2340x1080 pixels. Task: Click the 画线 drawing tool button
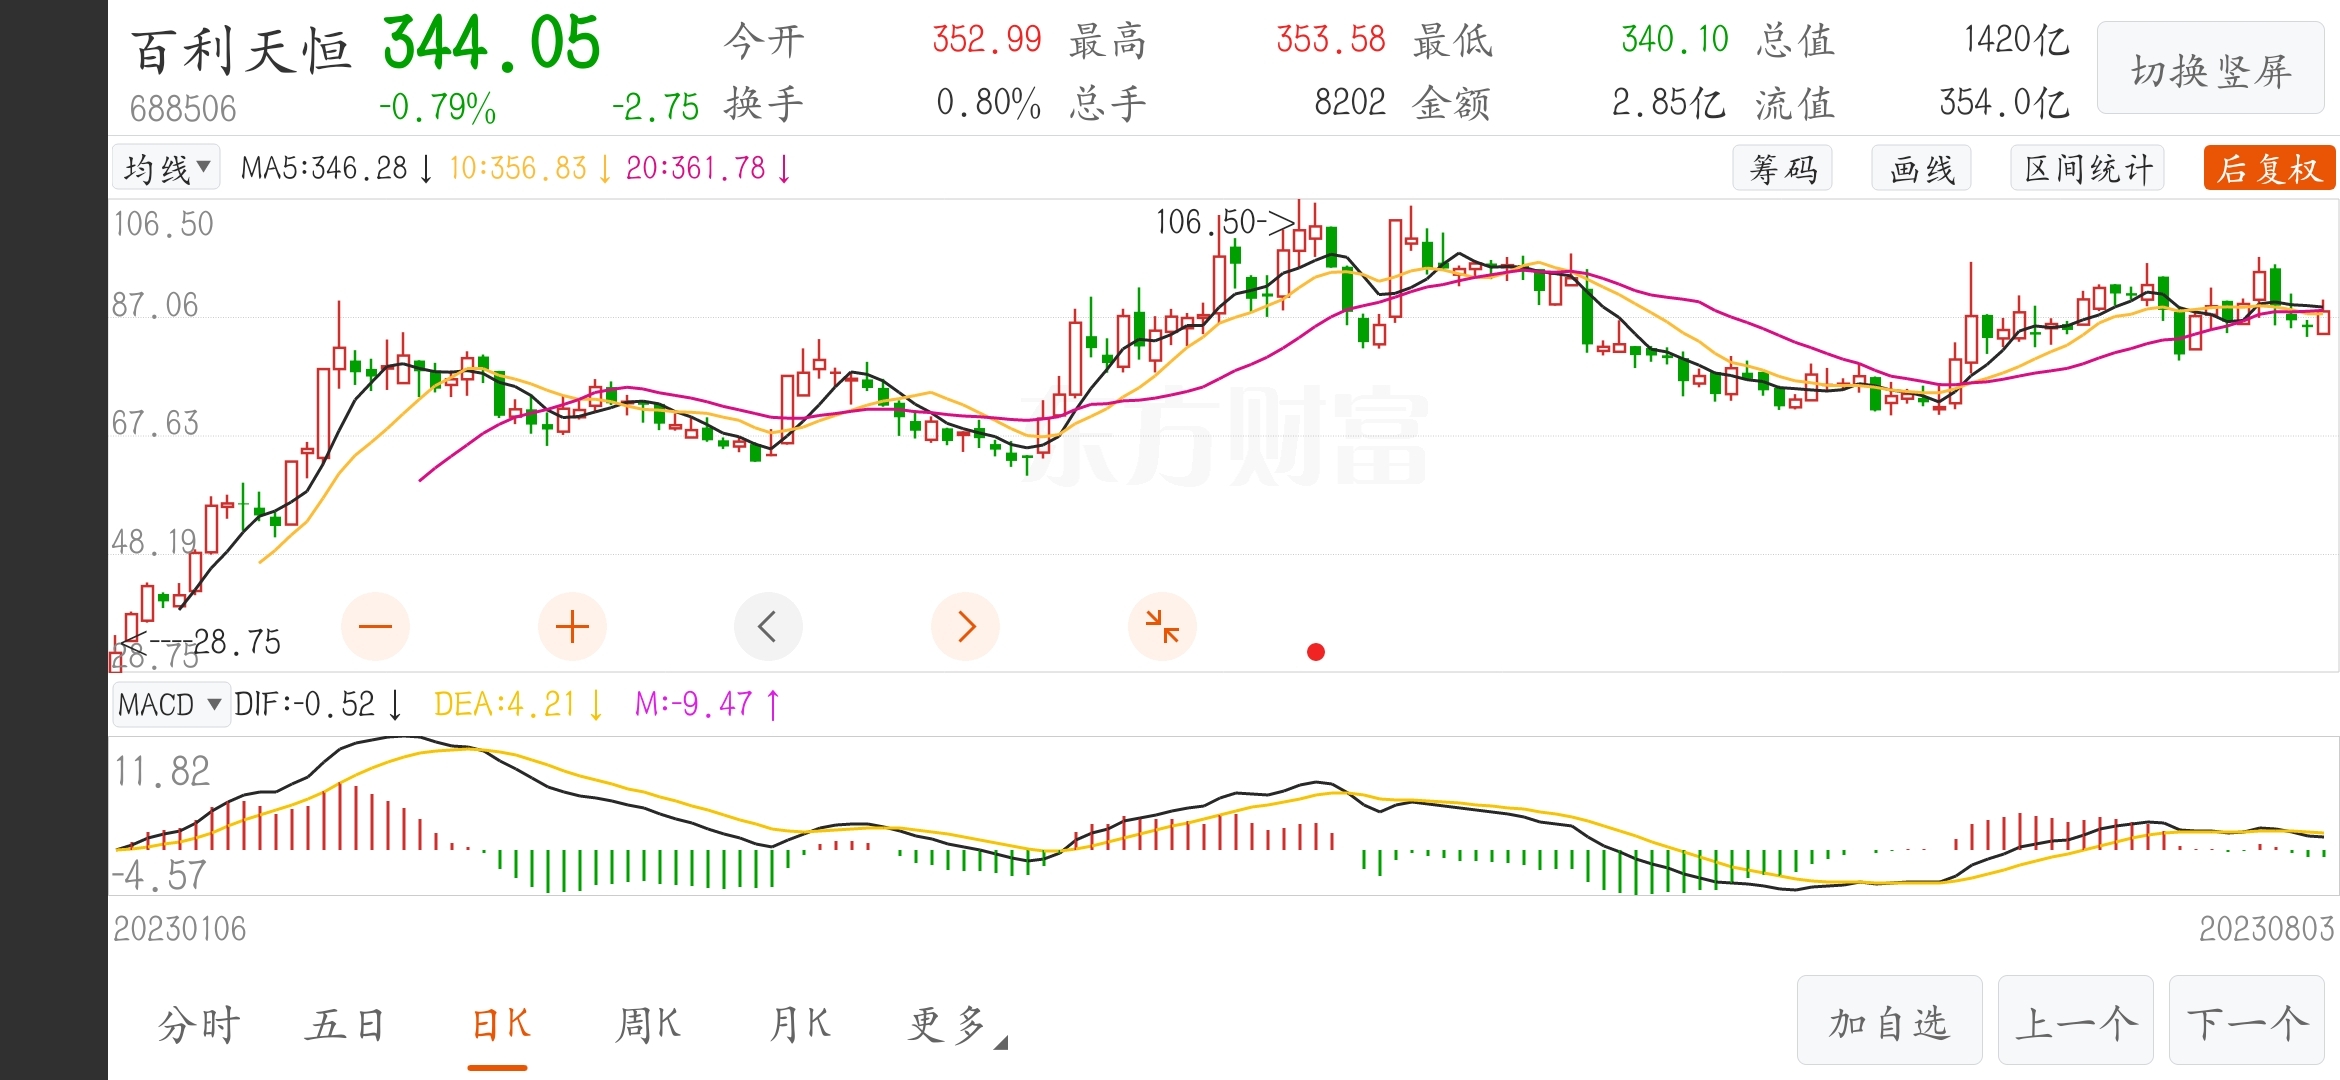coord(1921,168)
